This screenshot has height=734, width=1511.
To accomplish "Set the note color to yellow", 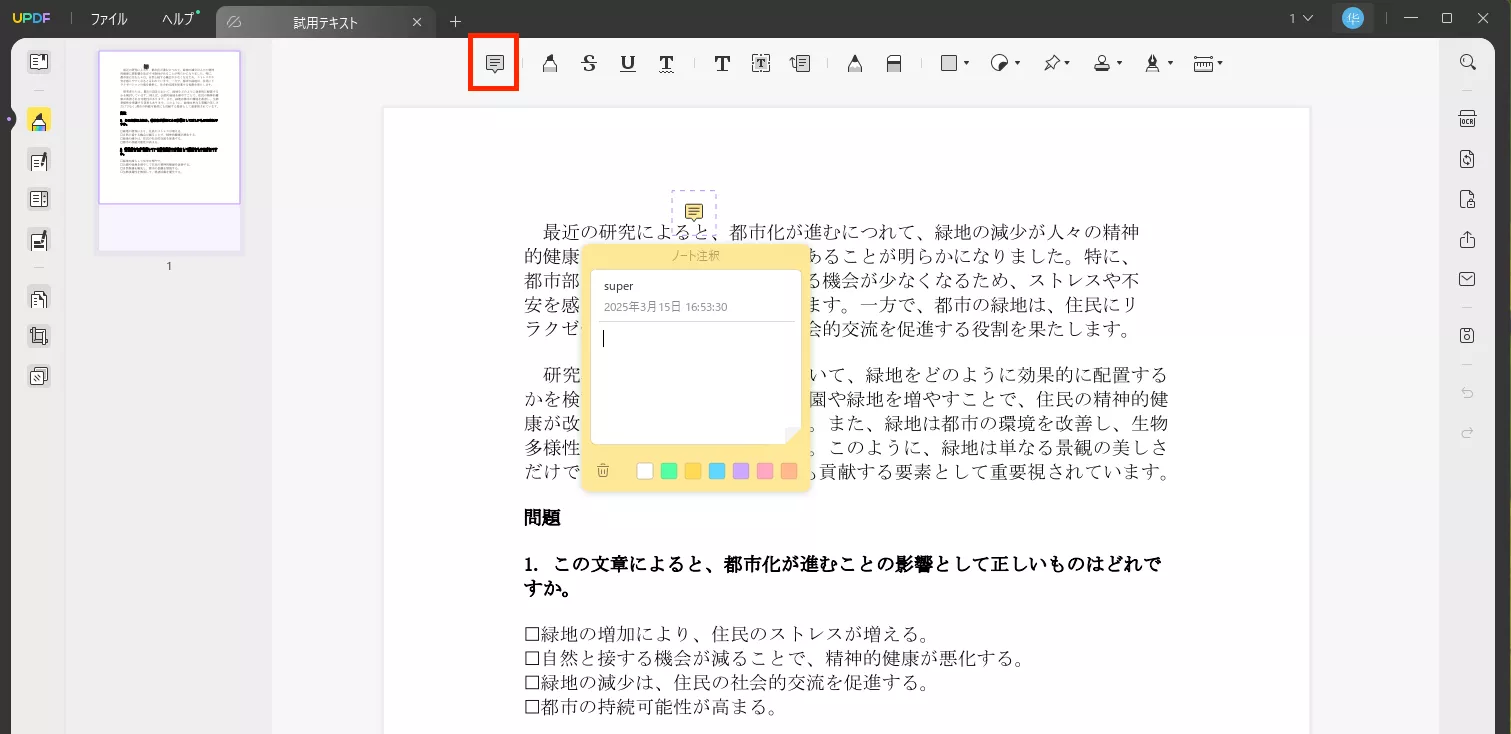I will click(693, 471).
